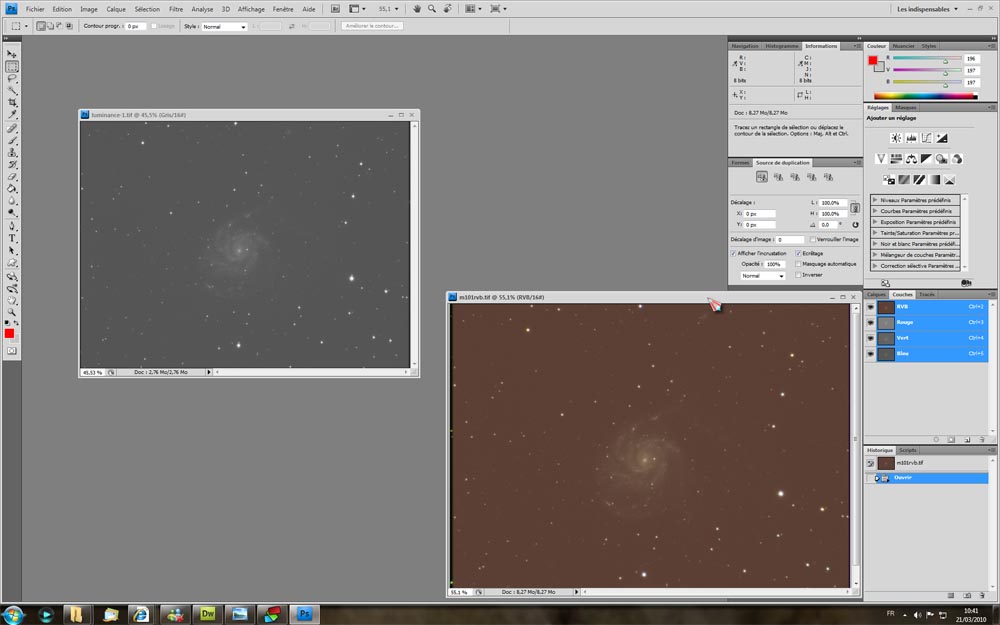The width and height of the screenshot is (1000, 625).
Task: Select the Horizontal Type tool
Action: coord(12,238)
